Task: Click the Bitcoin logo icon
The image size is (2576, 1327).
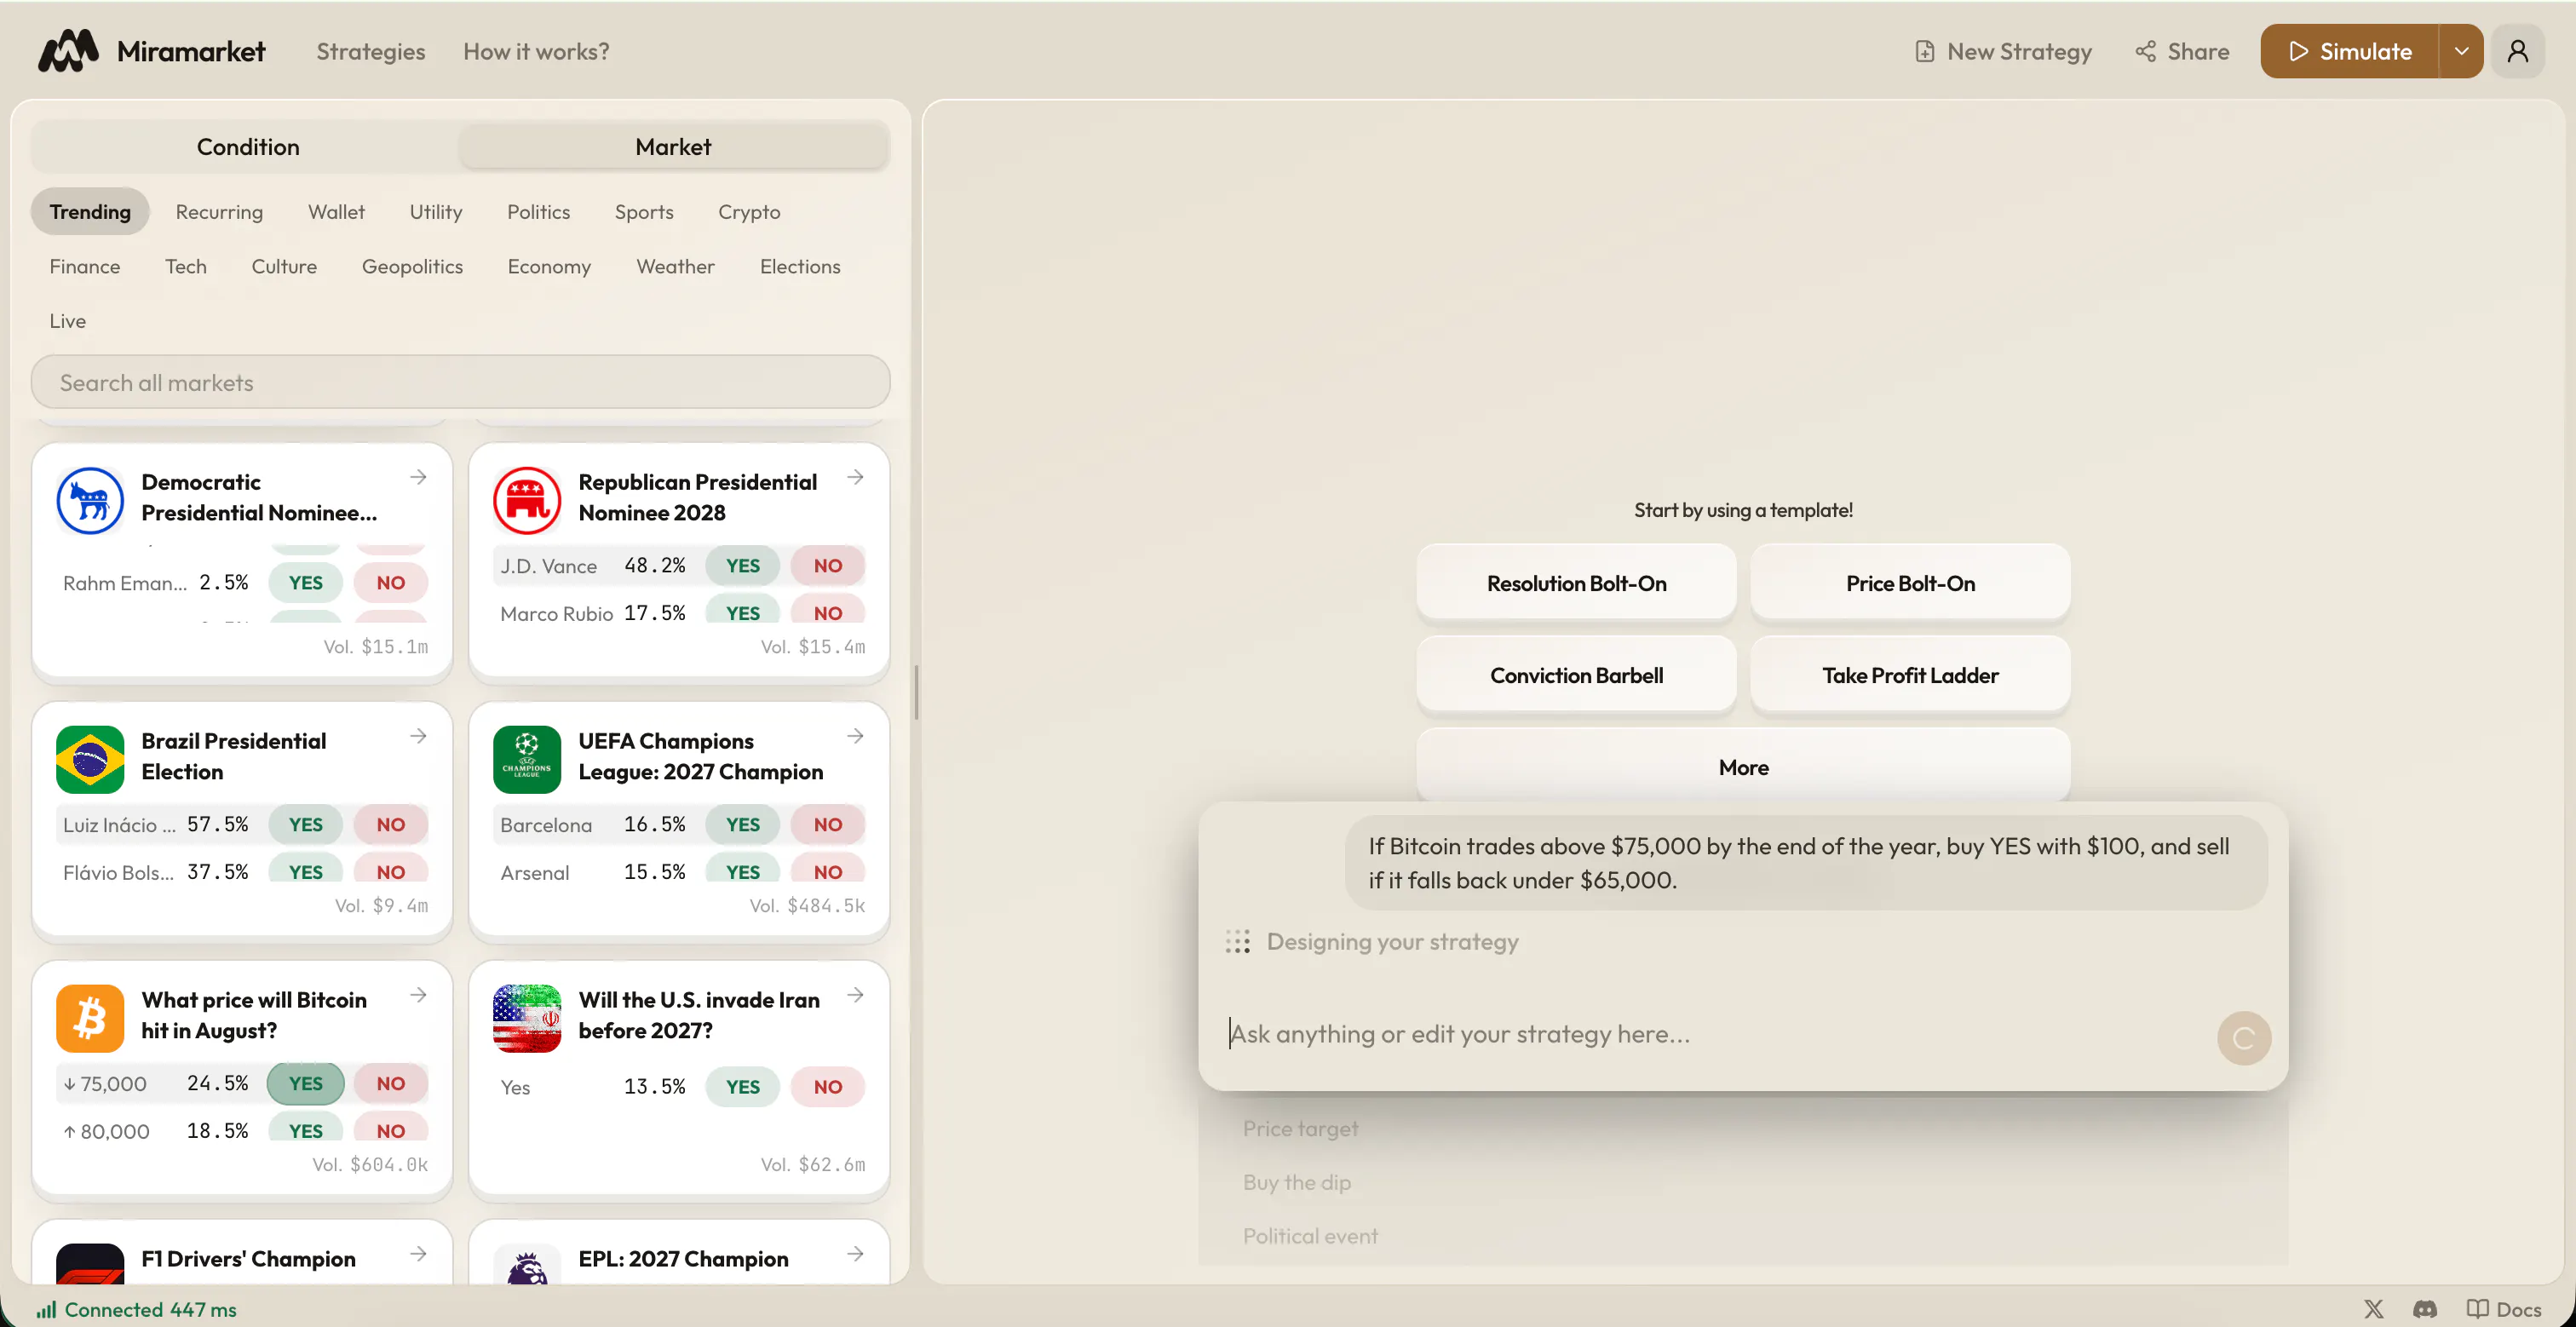Action: click(x=90, y=1019)
